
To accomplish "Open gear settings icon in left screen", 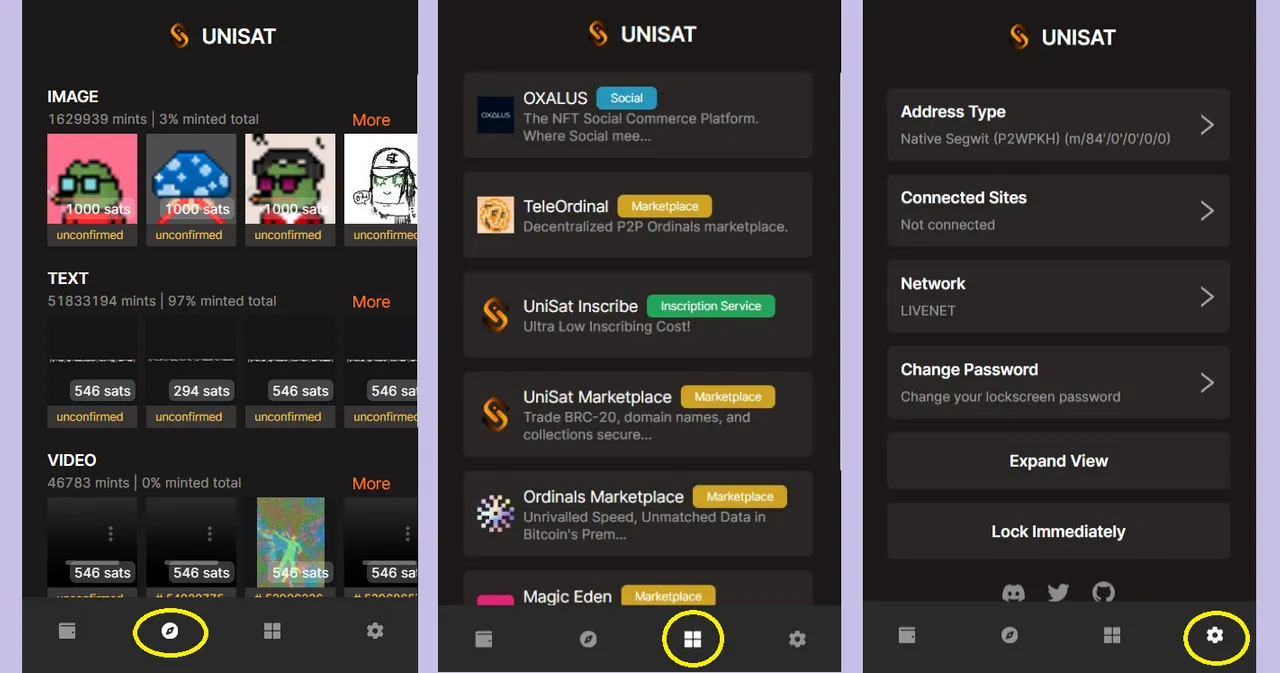I will pyautogui.click(x=375, y=631).
